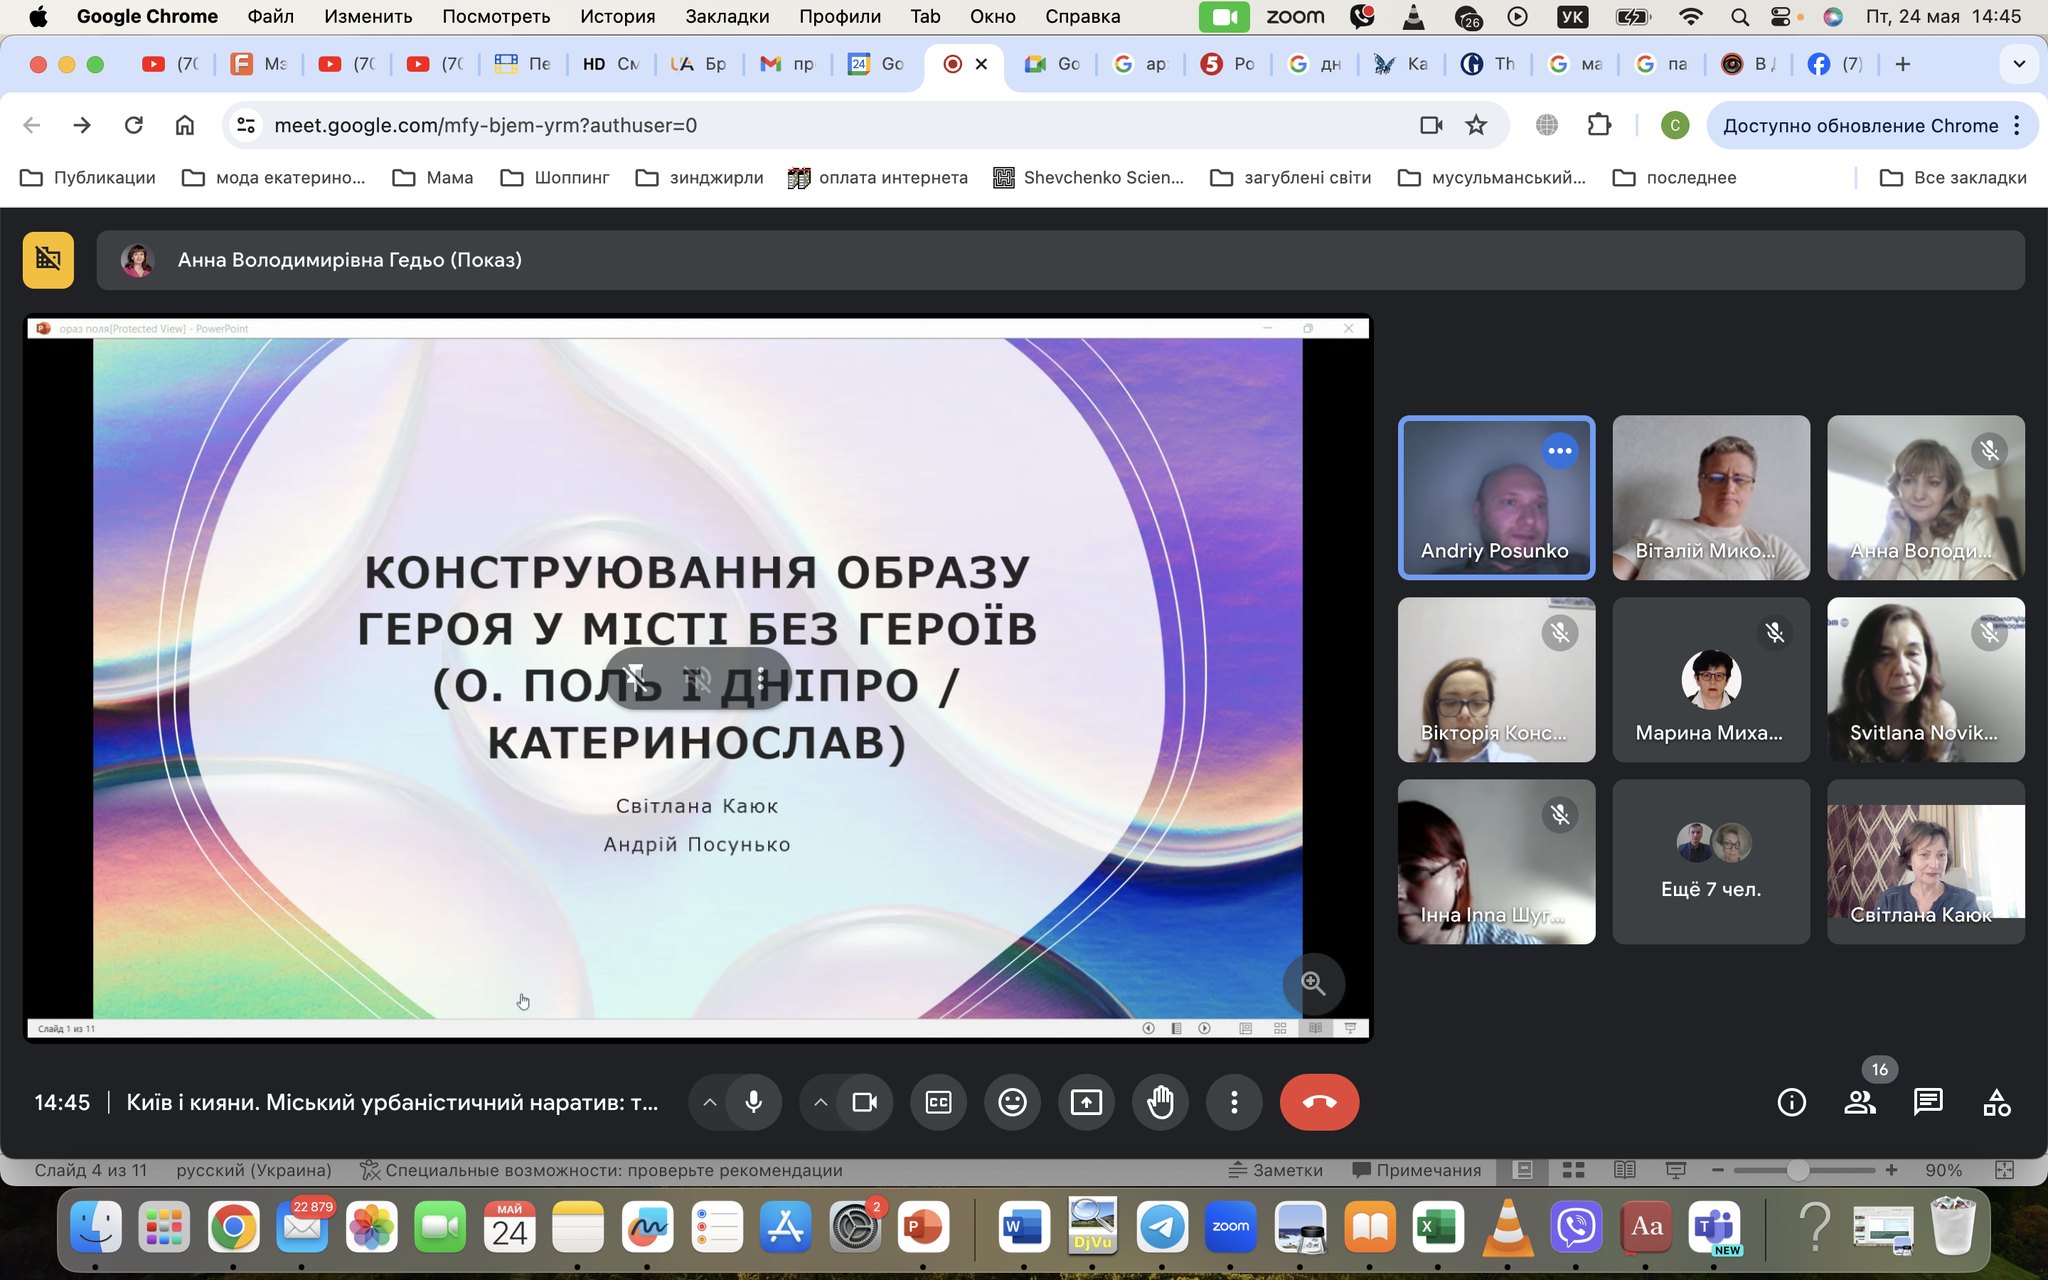Expand audio settings chevron beside microphone
The image size is (2048, 1280).
pyautogui.click(x=710, y=1102)
